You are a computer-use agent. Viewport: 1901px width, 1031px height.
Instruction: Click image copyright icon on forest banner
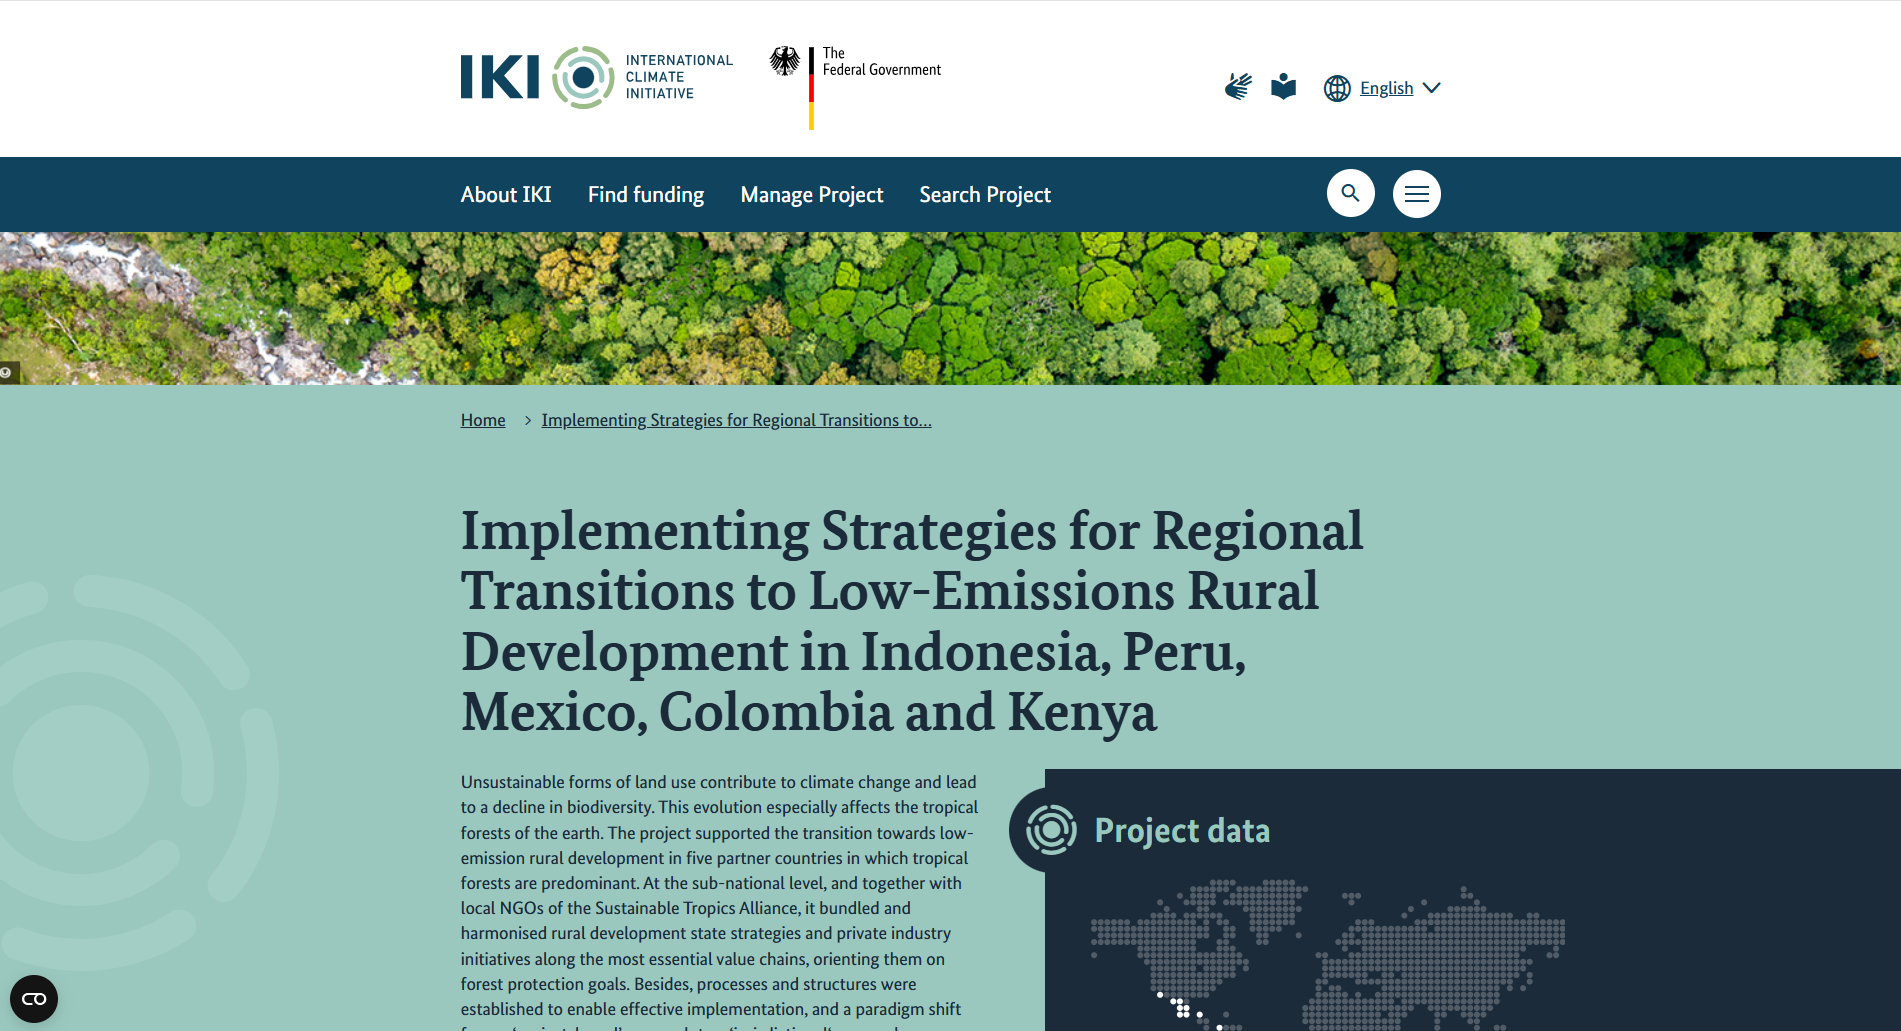(7, 373)
